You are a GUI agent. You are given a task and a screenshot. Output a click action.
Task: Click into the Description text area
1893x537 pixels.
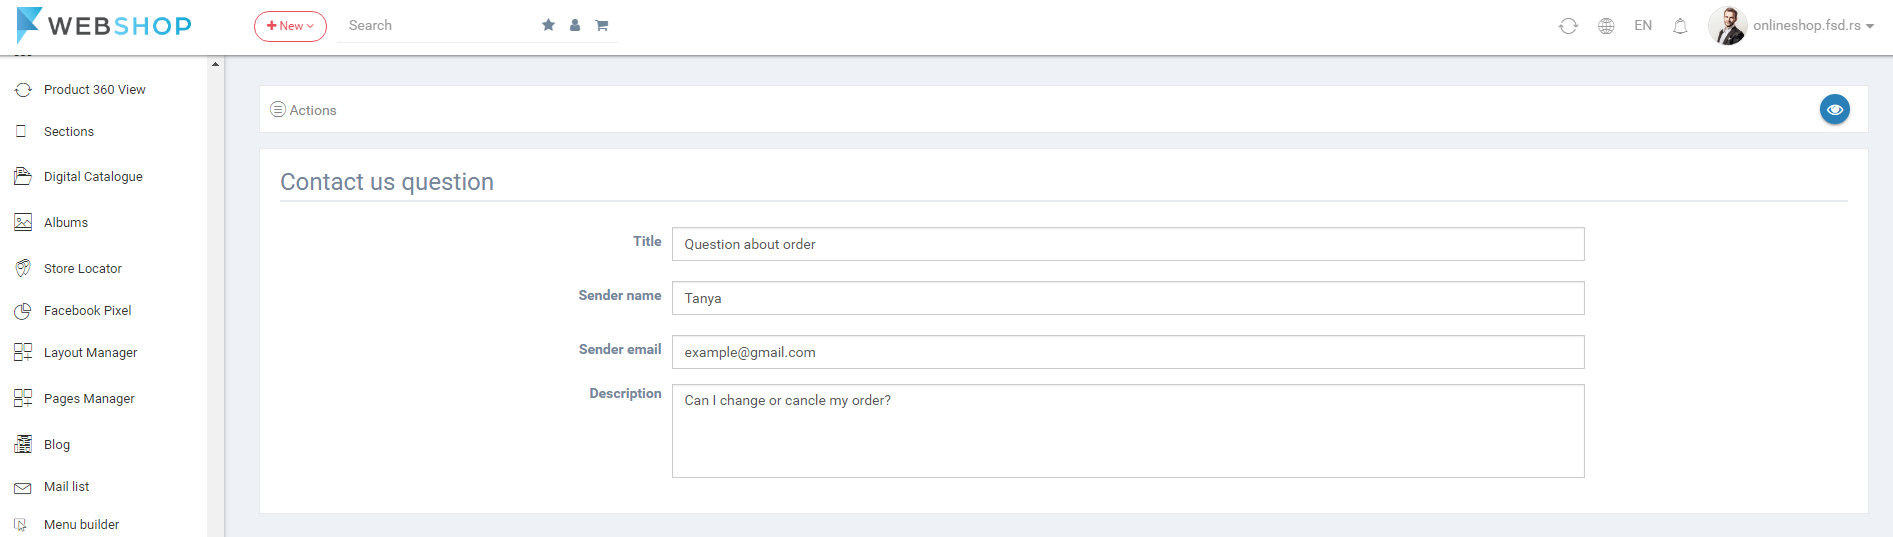click(x=1127, y=431)
